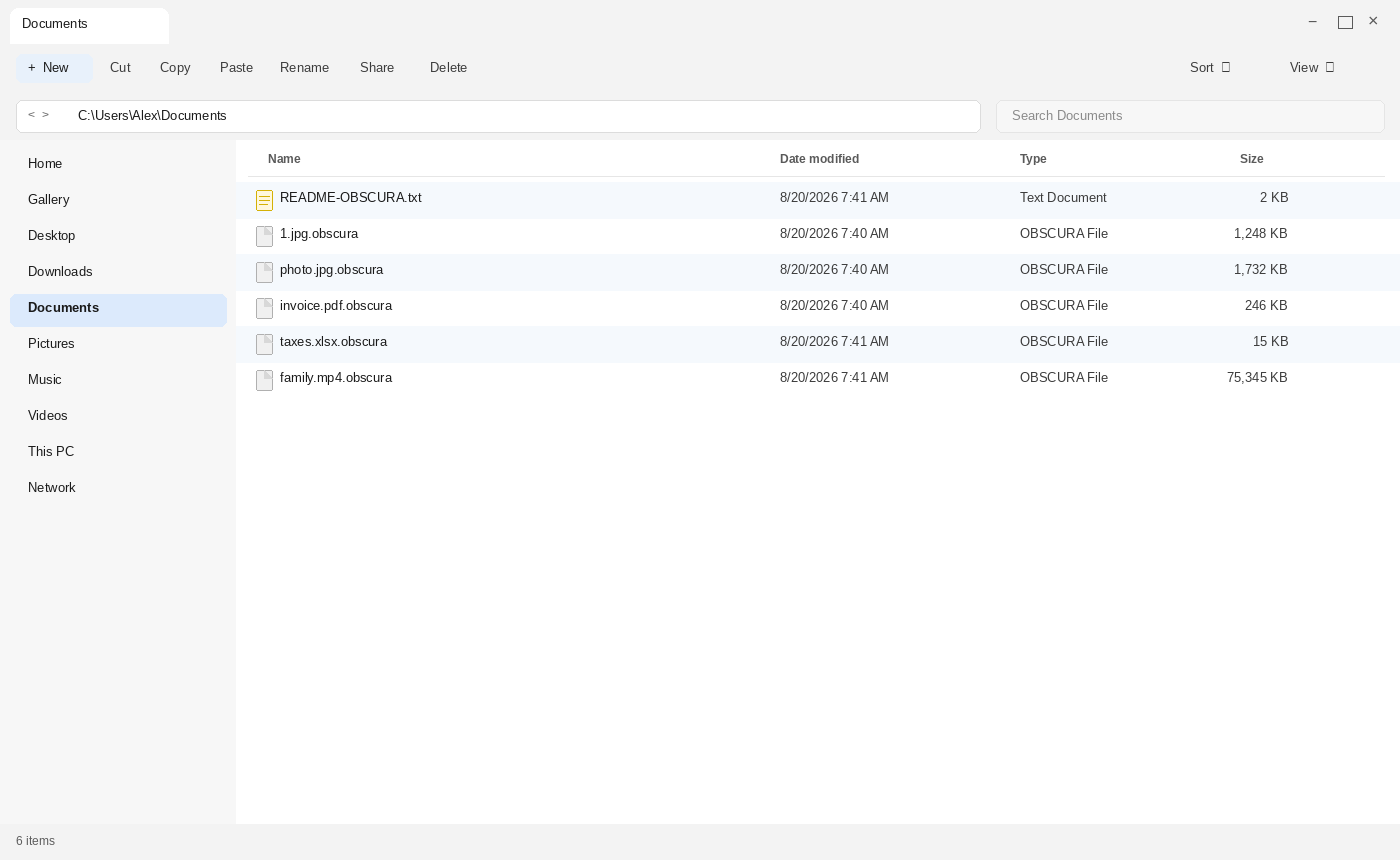
Task: Click the file icon for photo.jpg.obscura
Action: point(264,273)
